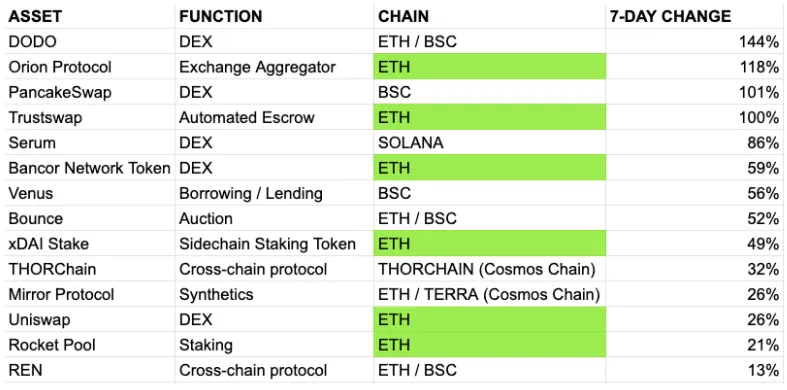This screenshot has height=390, width=787.
Task: Select the REN asset cell
Action: click(89, 370)
